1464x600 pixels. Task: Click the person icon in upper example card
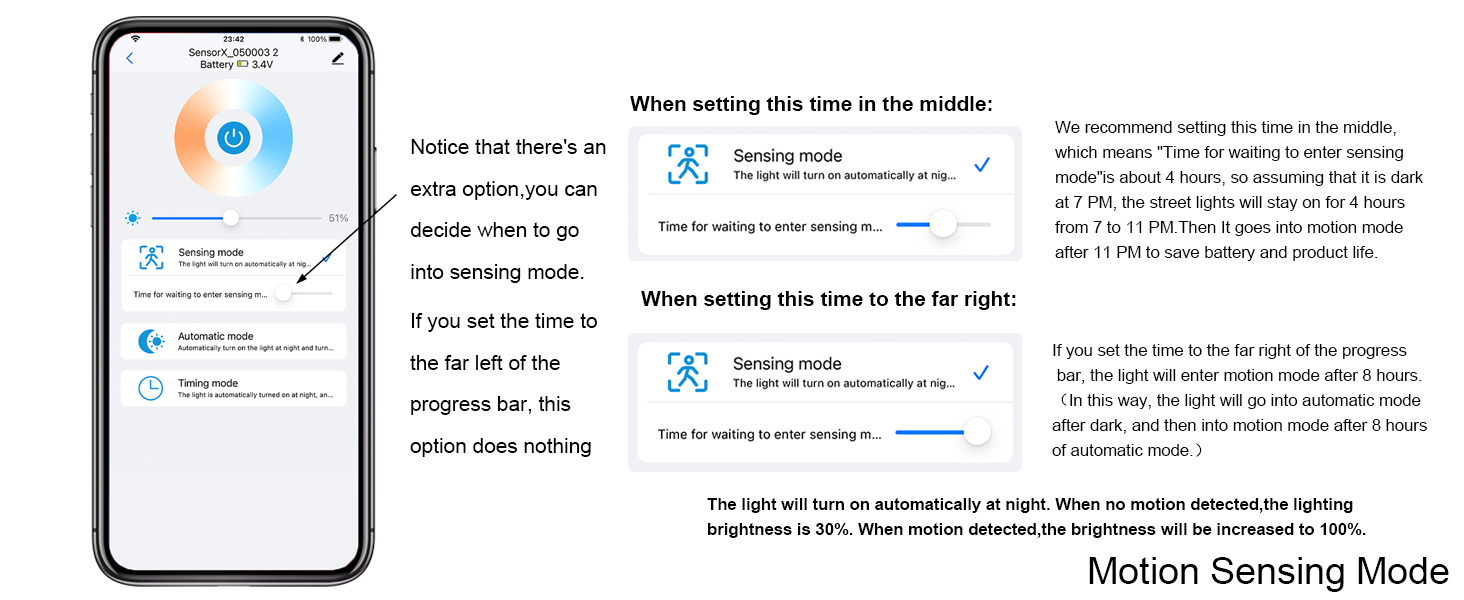point(688,165)
